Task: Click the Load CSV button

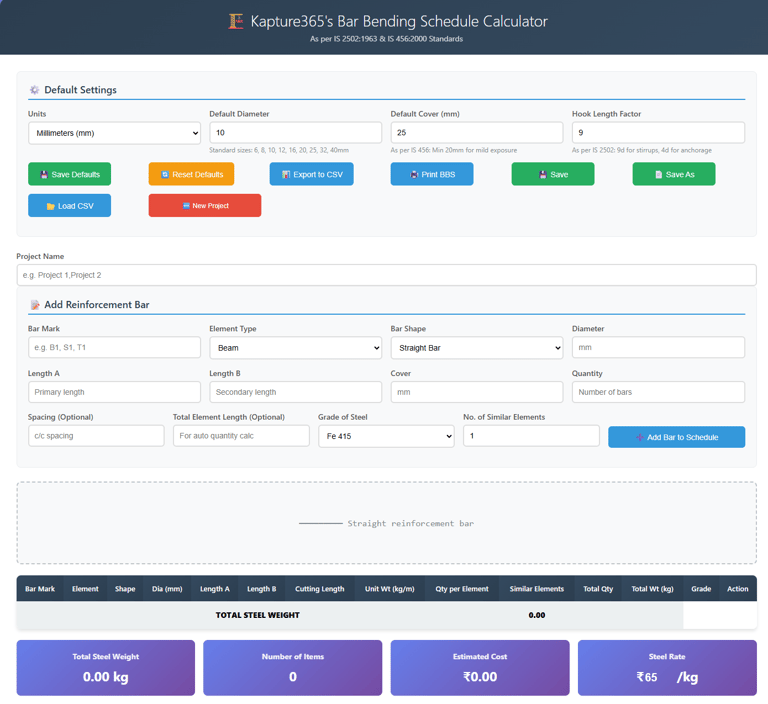Action: coord(70,206)
